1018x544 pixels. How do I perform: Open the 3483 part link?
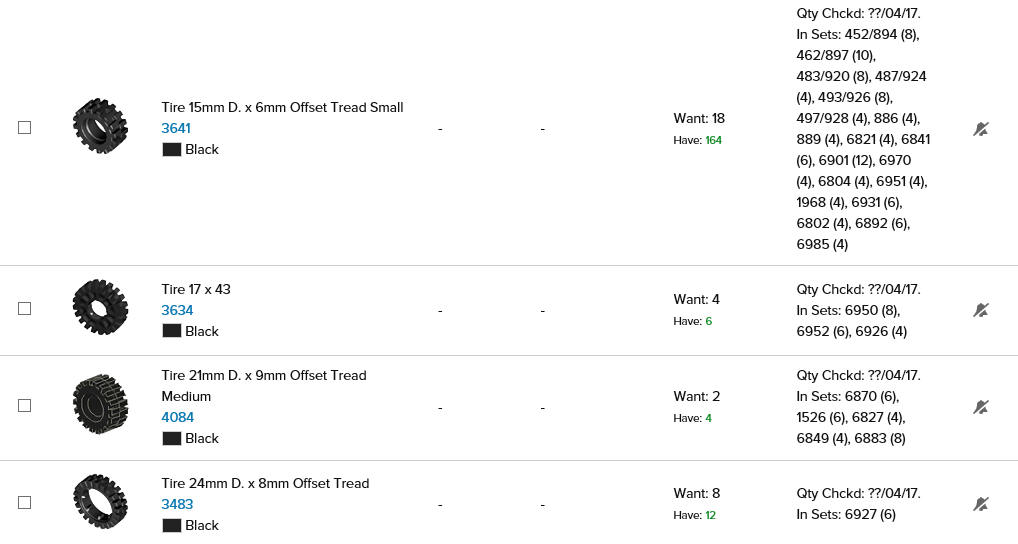(177, 504)
